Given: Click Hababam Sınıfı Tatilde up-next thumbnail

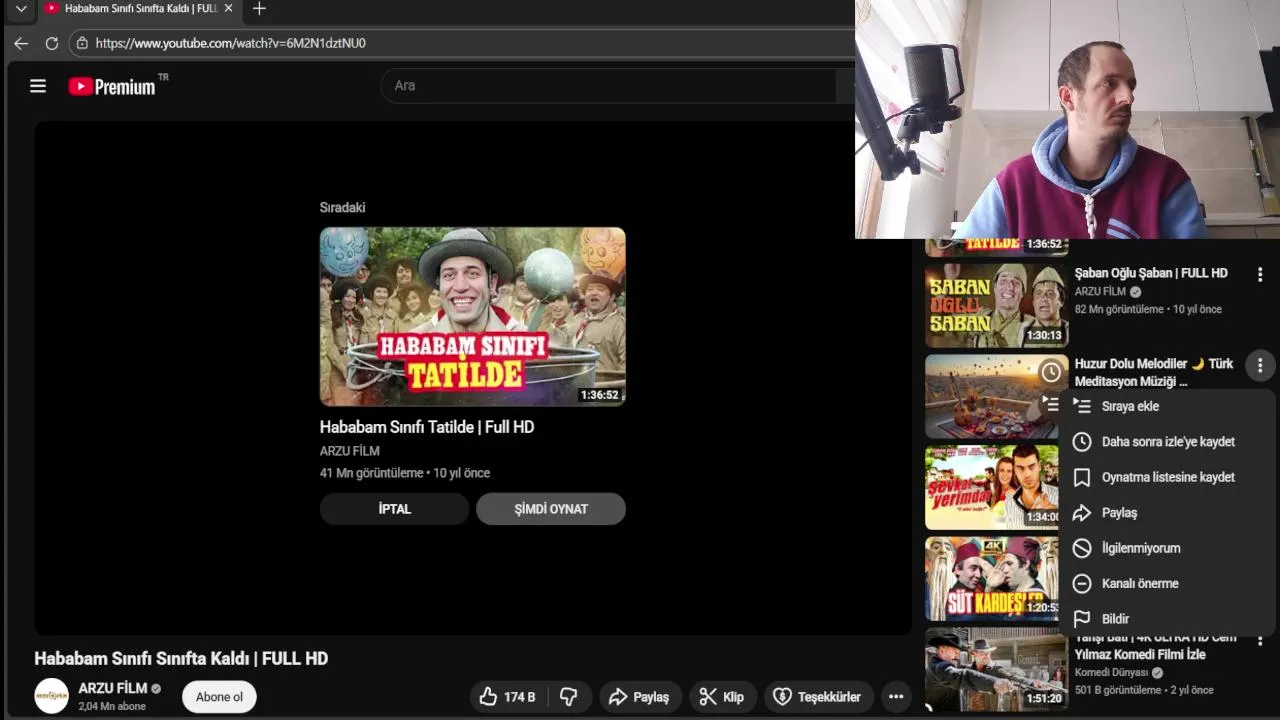Looking at the screenshot, I should 473,316.
